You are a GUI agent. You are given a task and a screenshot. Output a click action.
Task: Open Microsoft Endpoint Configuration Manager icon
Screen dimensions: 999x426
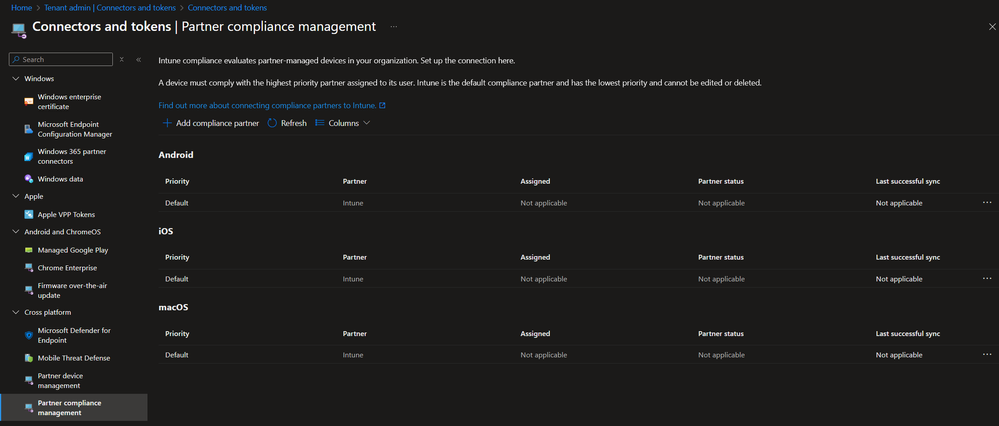point(28,129)
